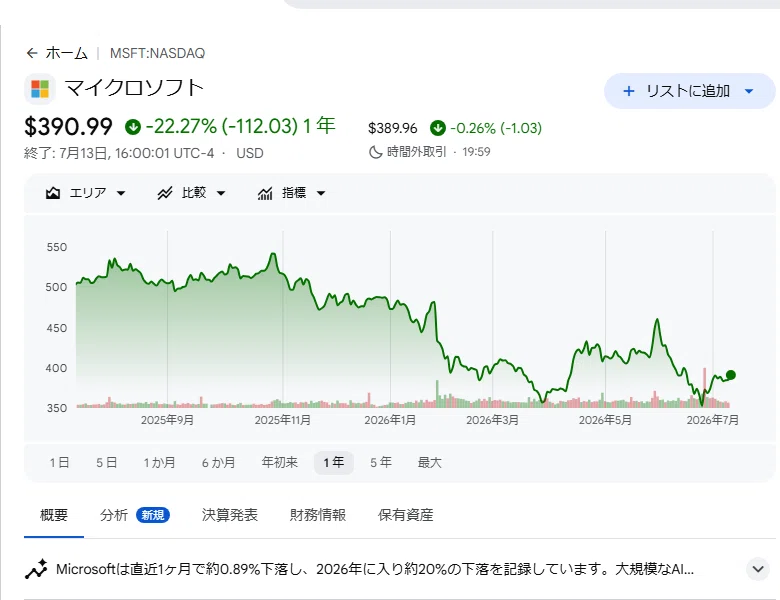780x600 pixels.
Task: Switch to the 財務情報 tab
Action: pos(318,515)
